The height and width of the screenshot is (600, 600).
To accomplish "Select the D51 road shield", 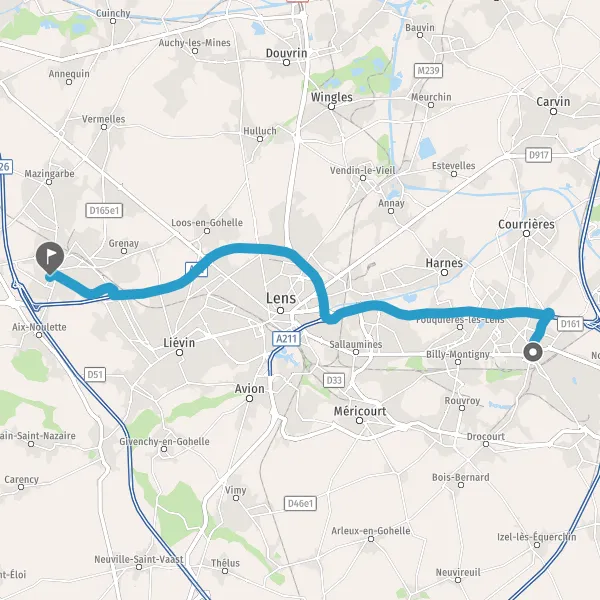I will click(95, 374).
